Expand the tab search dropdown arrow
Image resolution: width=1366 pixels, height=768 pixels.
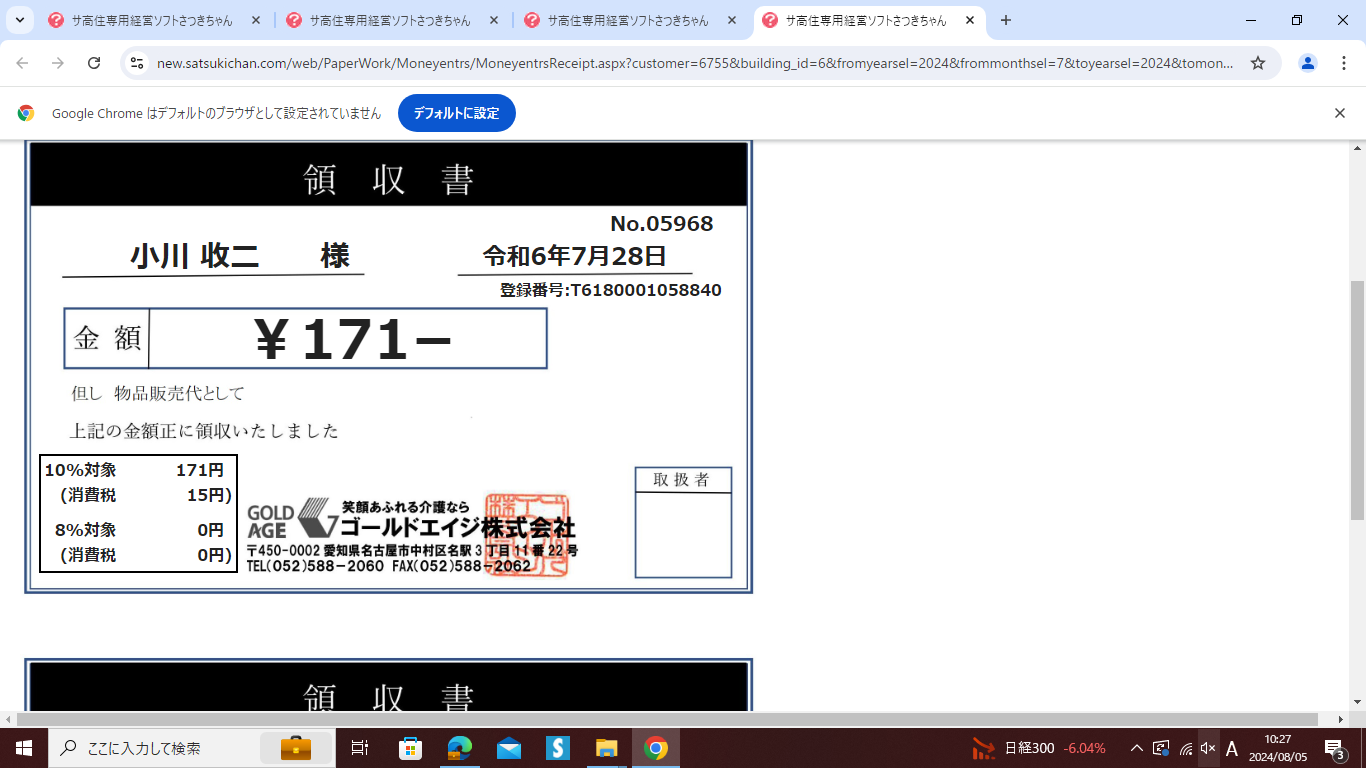point(19,20)
